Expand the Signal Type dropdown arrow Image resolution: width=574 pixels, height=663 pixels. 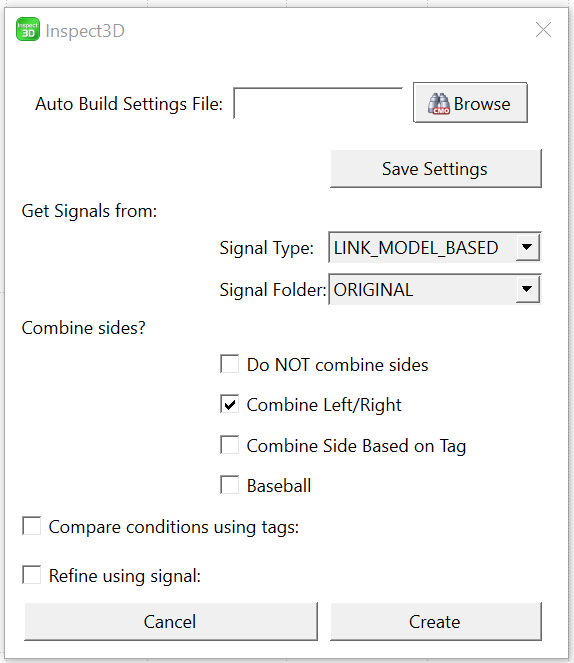click(527, 247)
